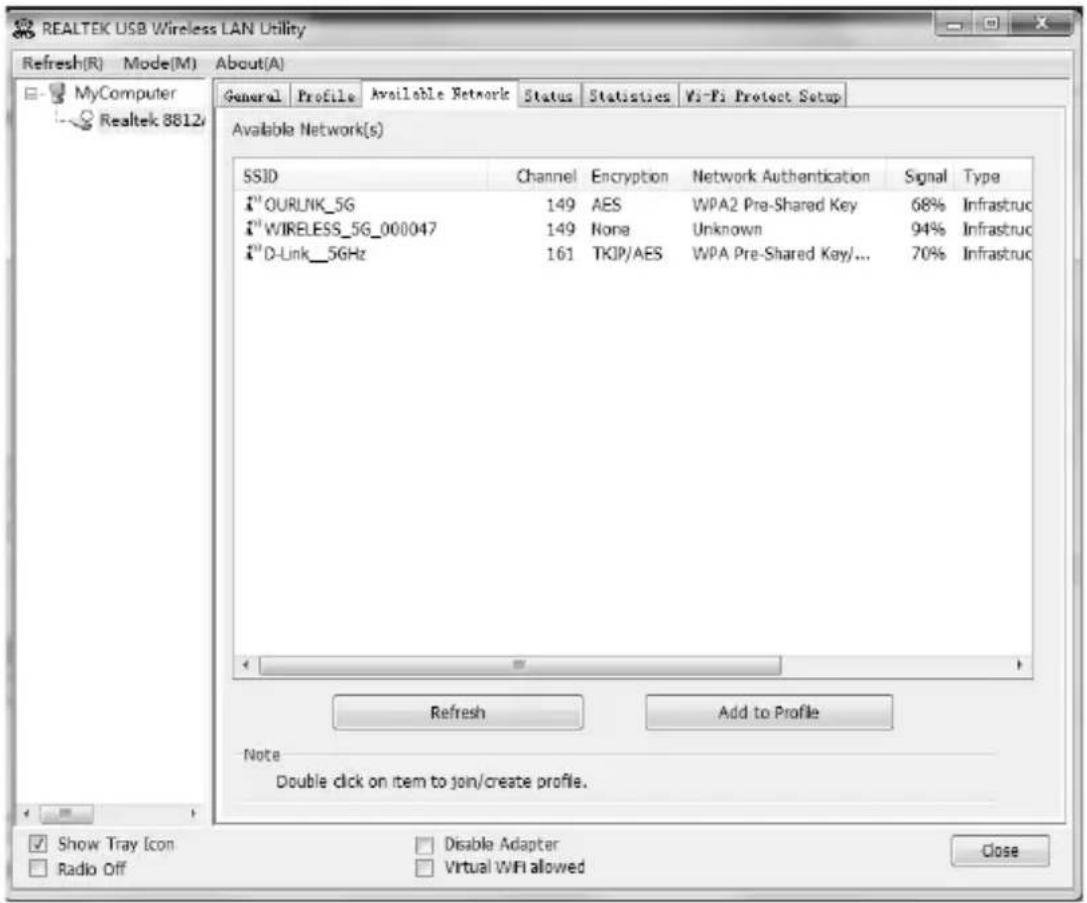Image resolution: width=1087 pixels, height=903 pixels.
Task: Select the Available Network tab
Action: pyautogui.click(x=440, y=94)
